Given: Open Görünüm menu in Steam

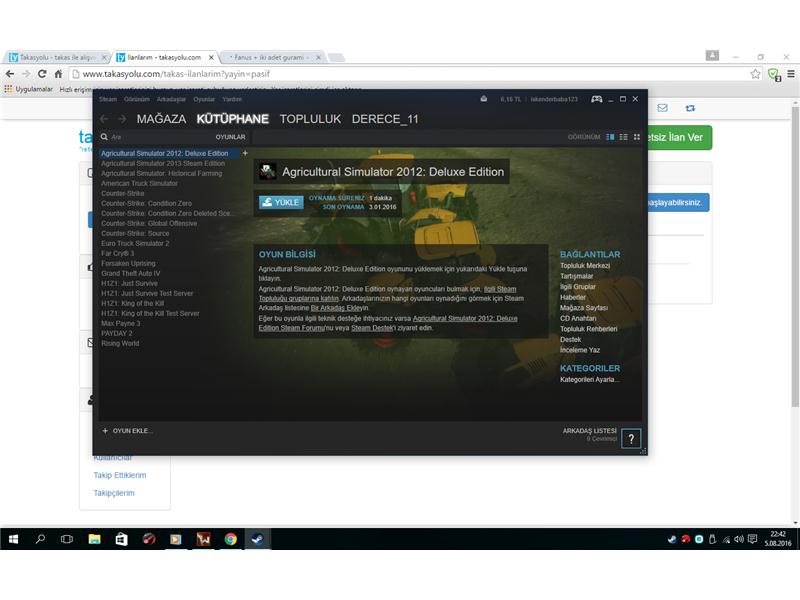Looking at the screenshot, I should coord(137,99).
